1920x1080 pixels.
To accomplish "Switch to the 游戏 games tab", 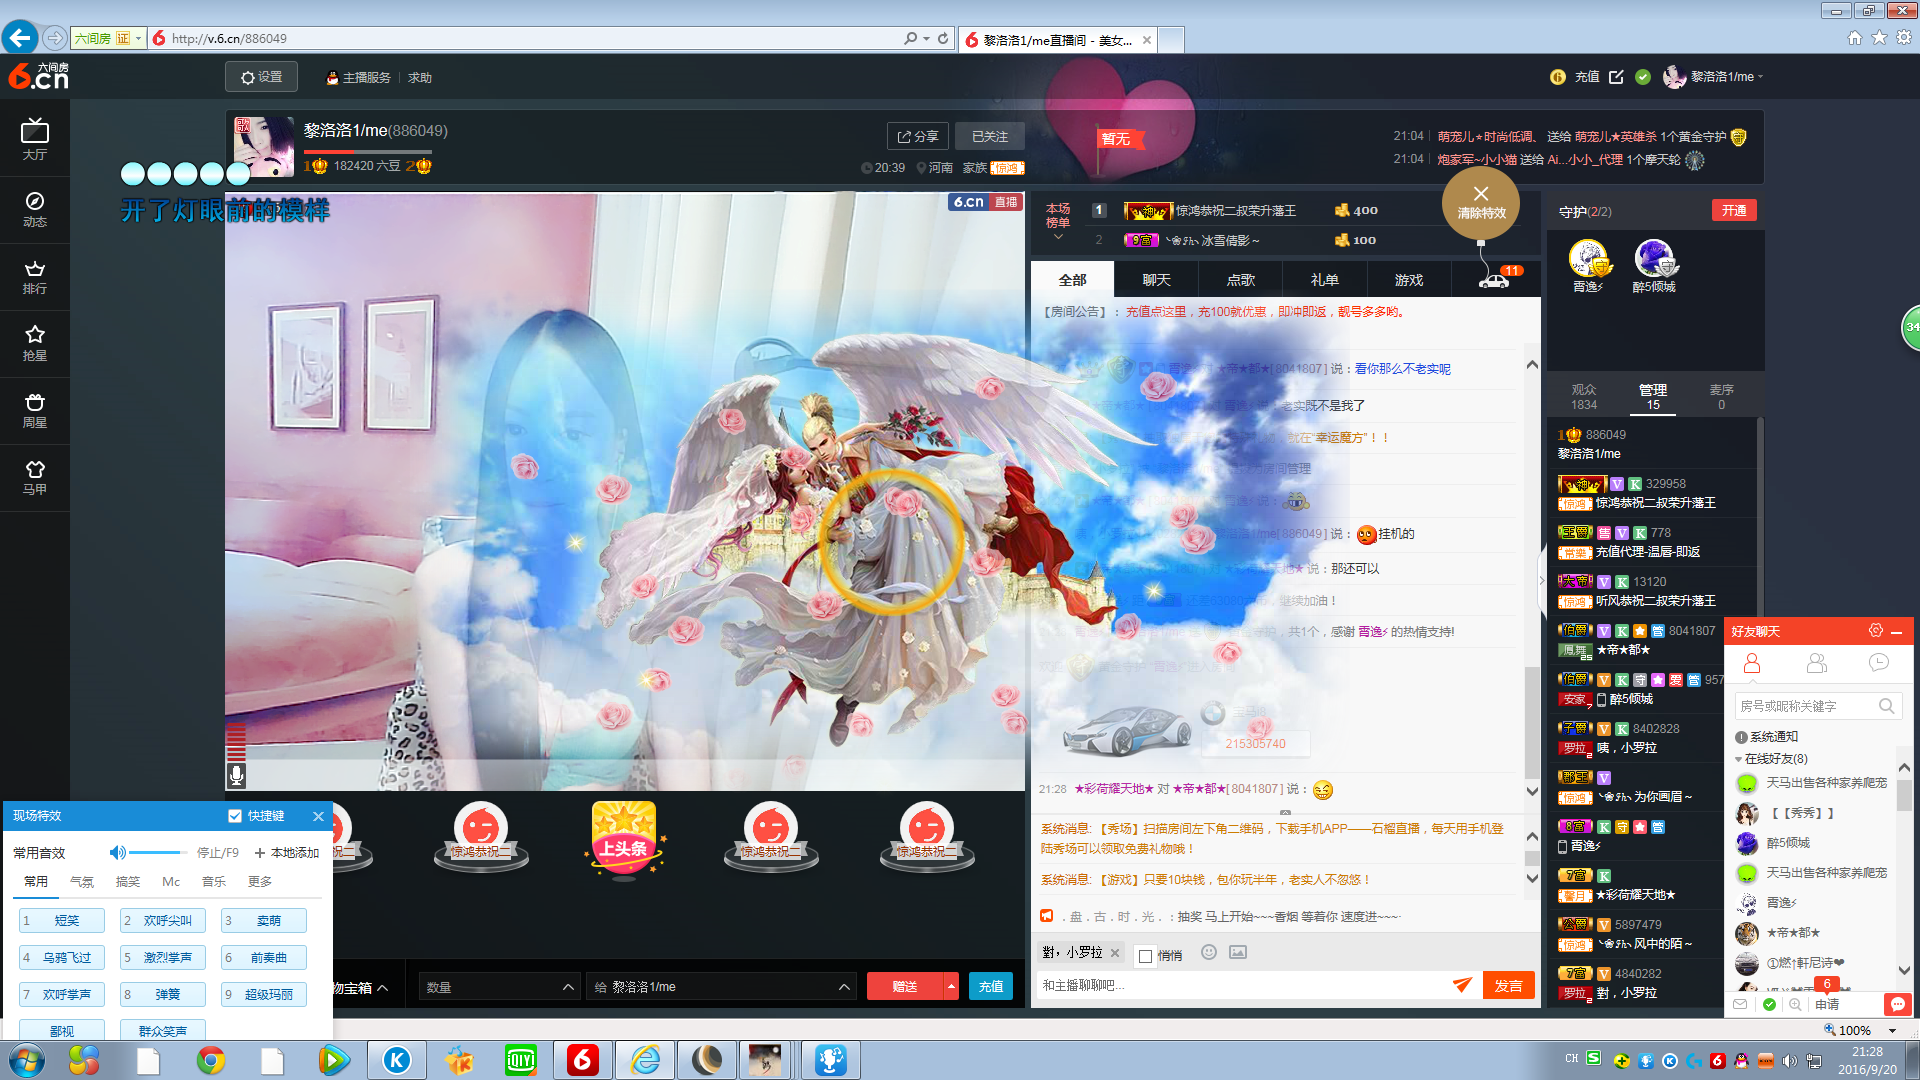I will click(1408, 280).
